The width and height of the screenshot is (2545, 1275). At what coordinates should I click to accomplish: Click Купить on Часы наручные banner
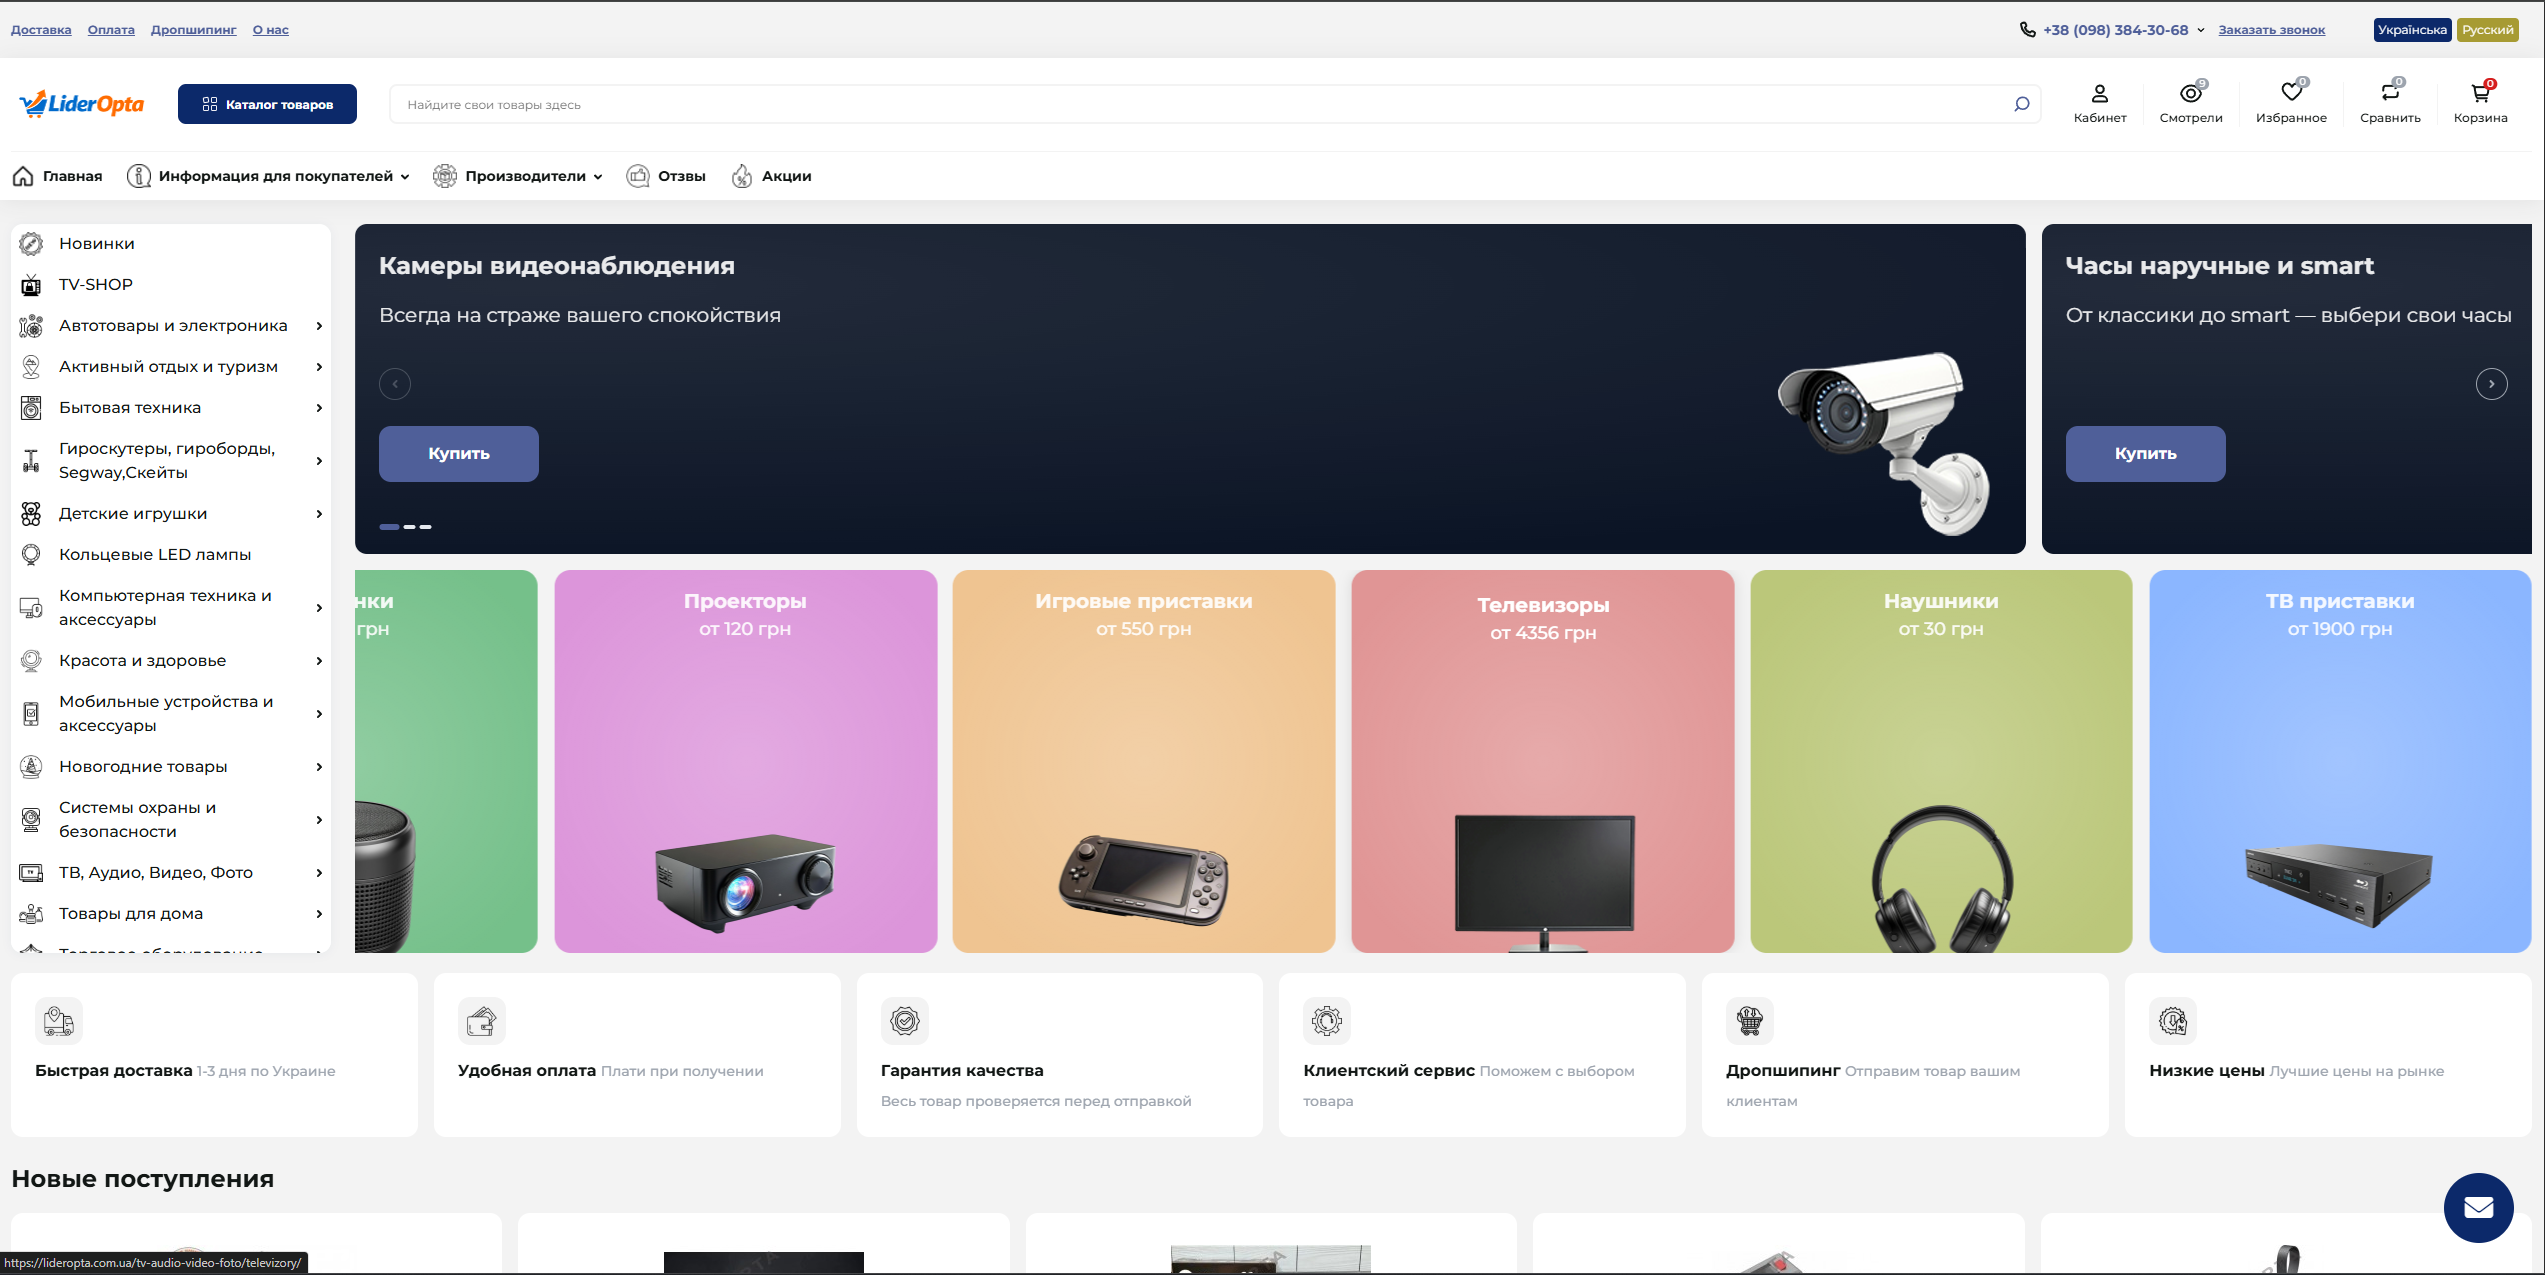[2146, 454]
